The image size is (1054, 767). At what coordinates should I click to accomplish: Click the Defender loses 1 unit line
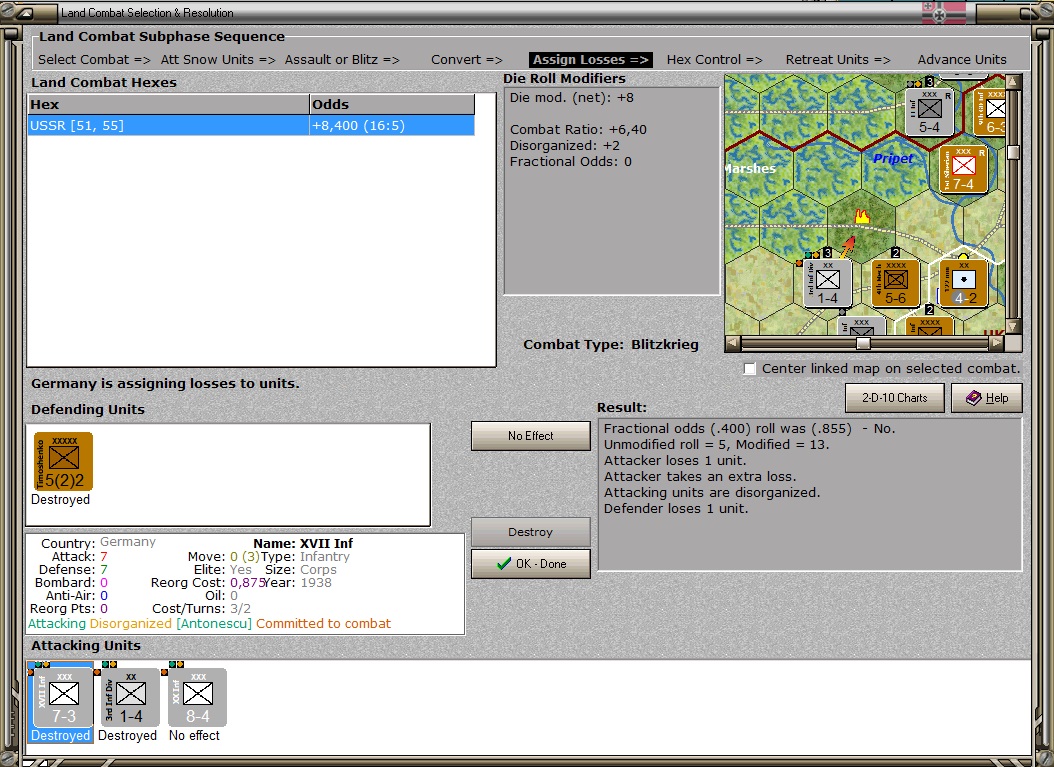[x=676, y=509]
